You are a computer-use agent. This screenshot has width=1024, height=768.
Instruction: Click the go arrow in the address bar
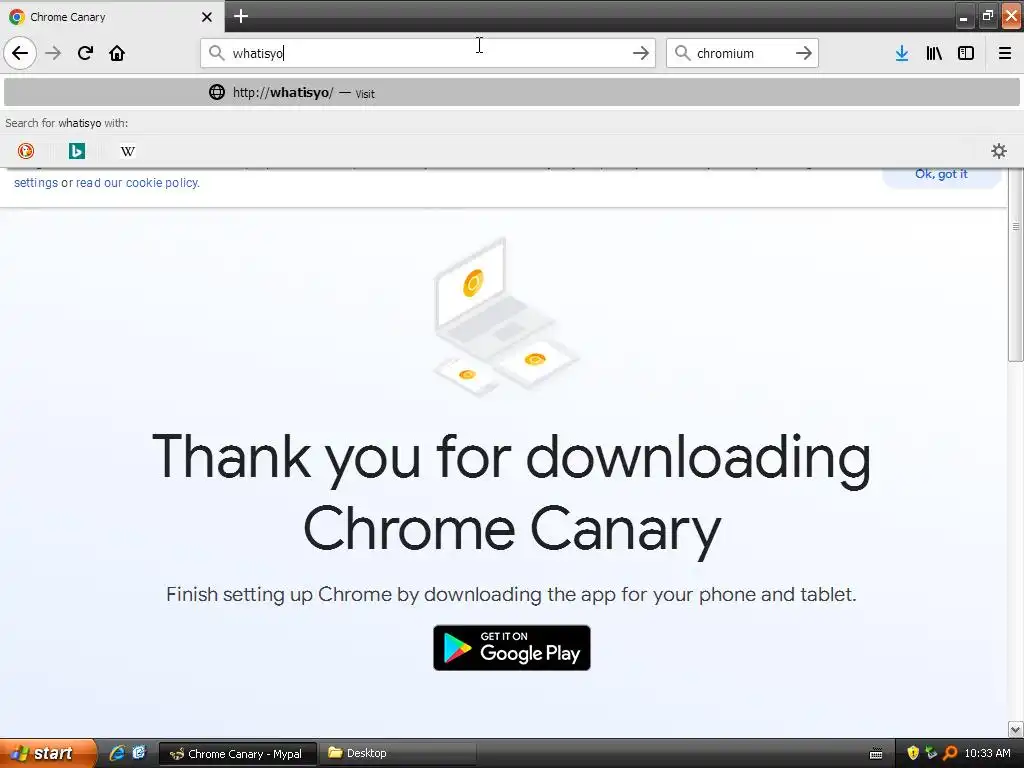tap(641, 53)
